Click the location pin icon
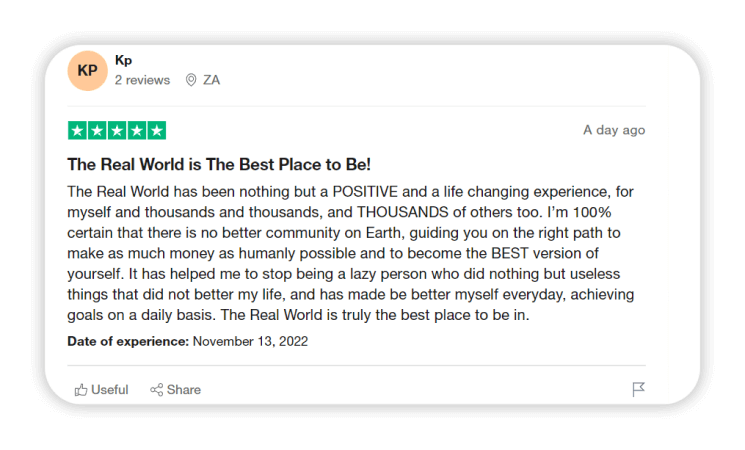This screenshot has height=450, width=745. [191, 80]
